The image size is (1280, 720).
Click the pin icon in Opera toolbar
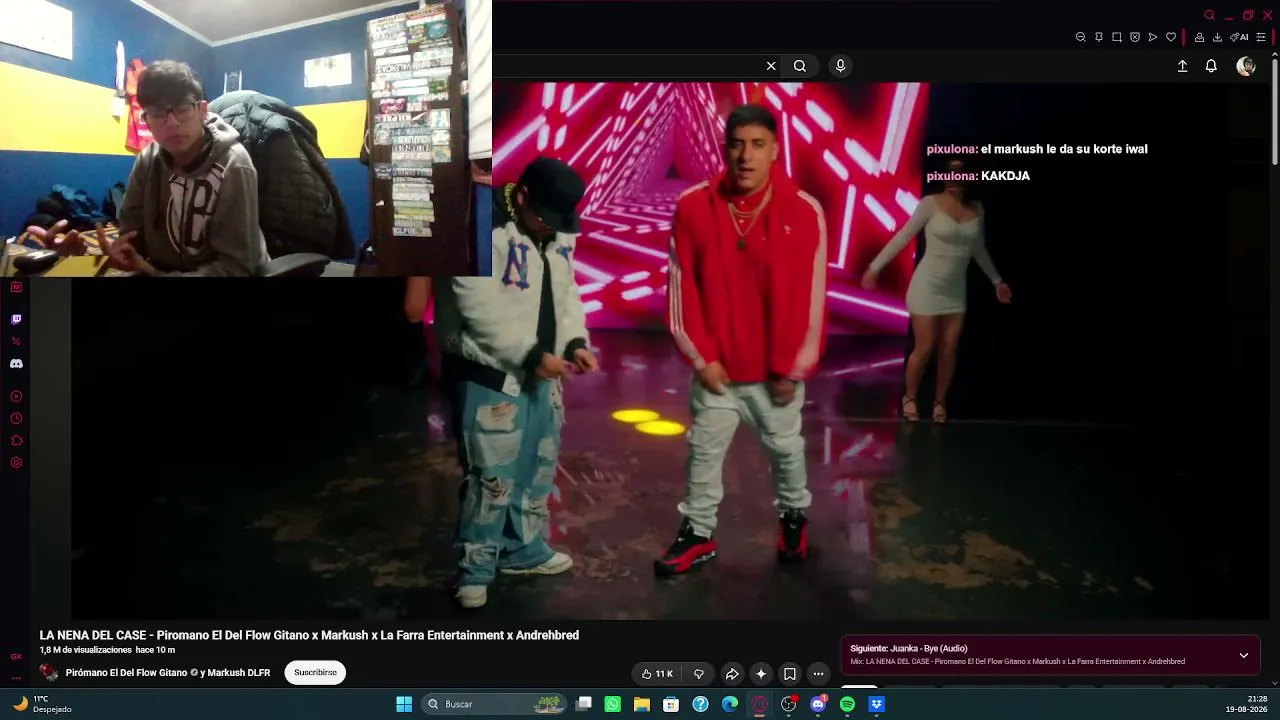pos(1099,37)
